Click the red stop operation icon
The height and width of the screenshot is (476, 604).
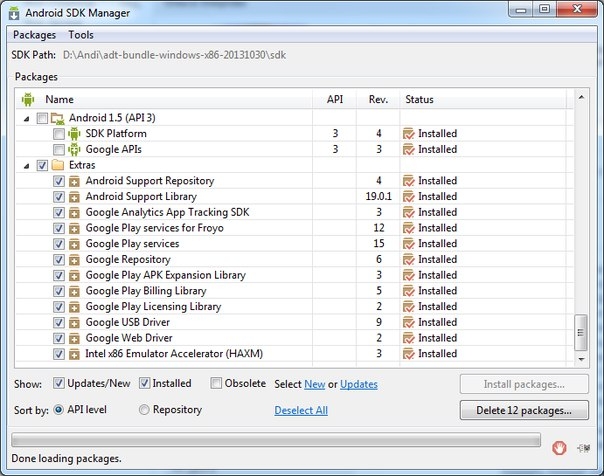tap(559, 448)
